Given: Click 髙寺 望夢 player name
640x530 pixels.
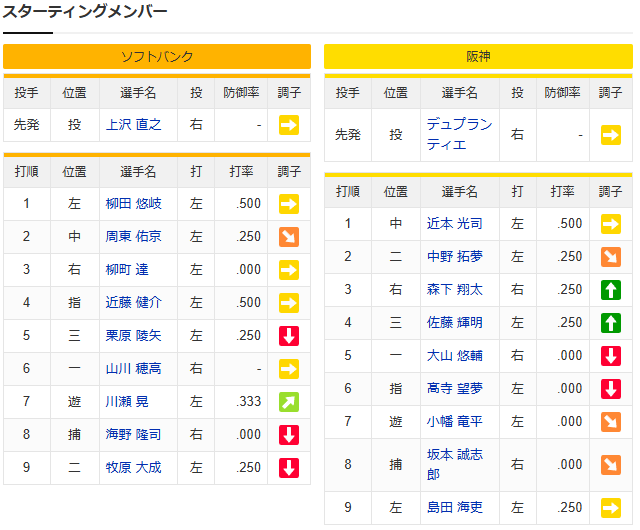Looking at the screenshot, I should [455, 388].
